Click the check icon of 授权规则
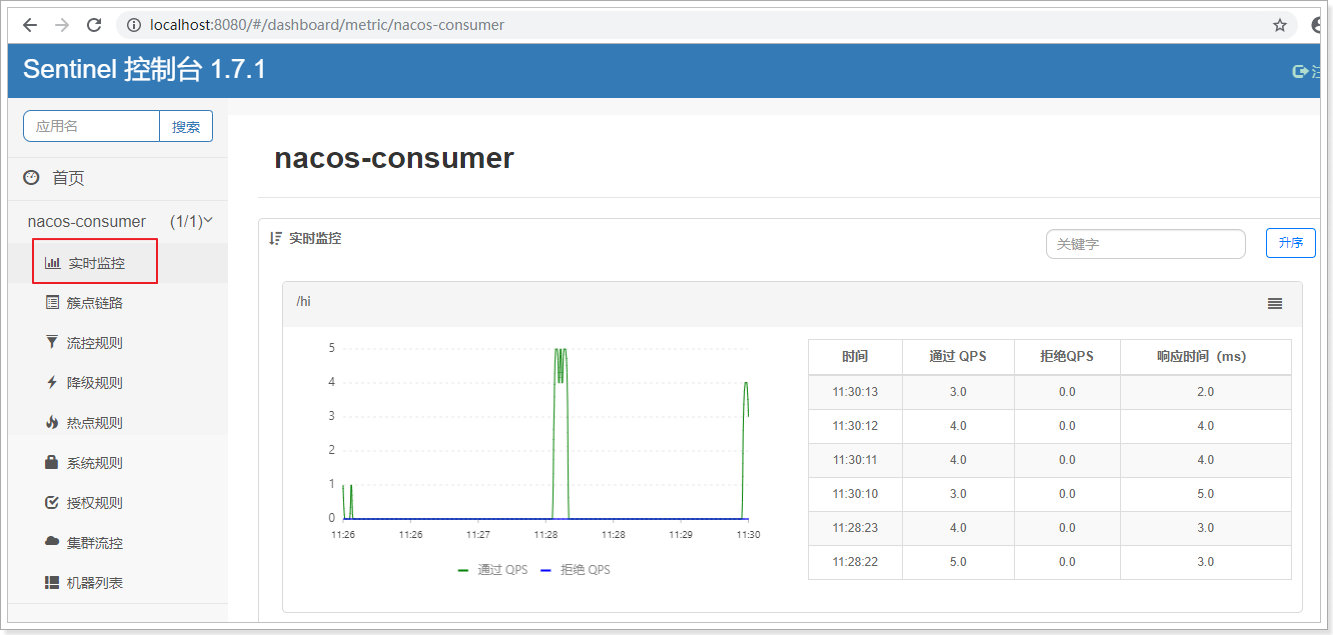 [52, 502]
